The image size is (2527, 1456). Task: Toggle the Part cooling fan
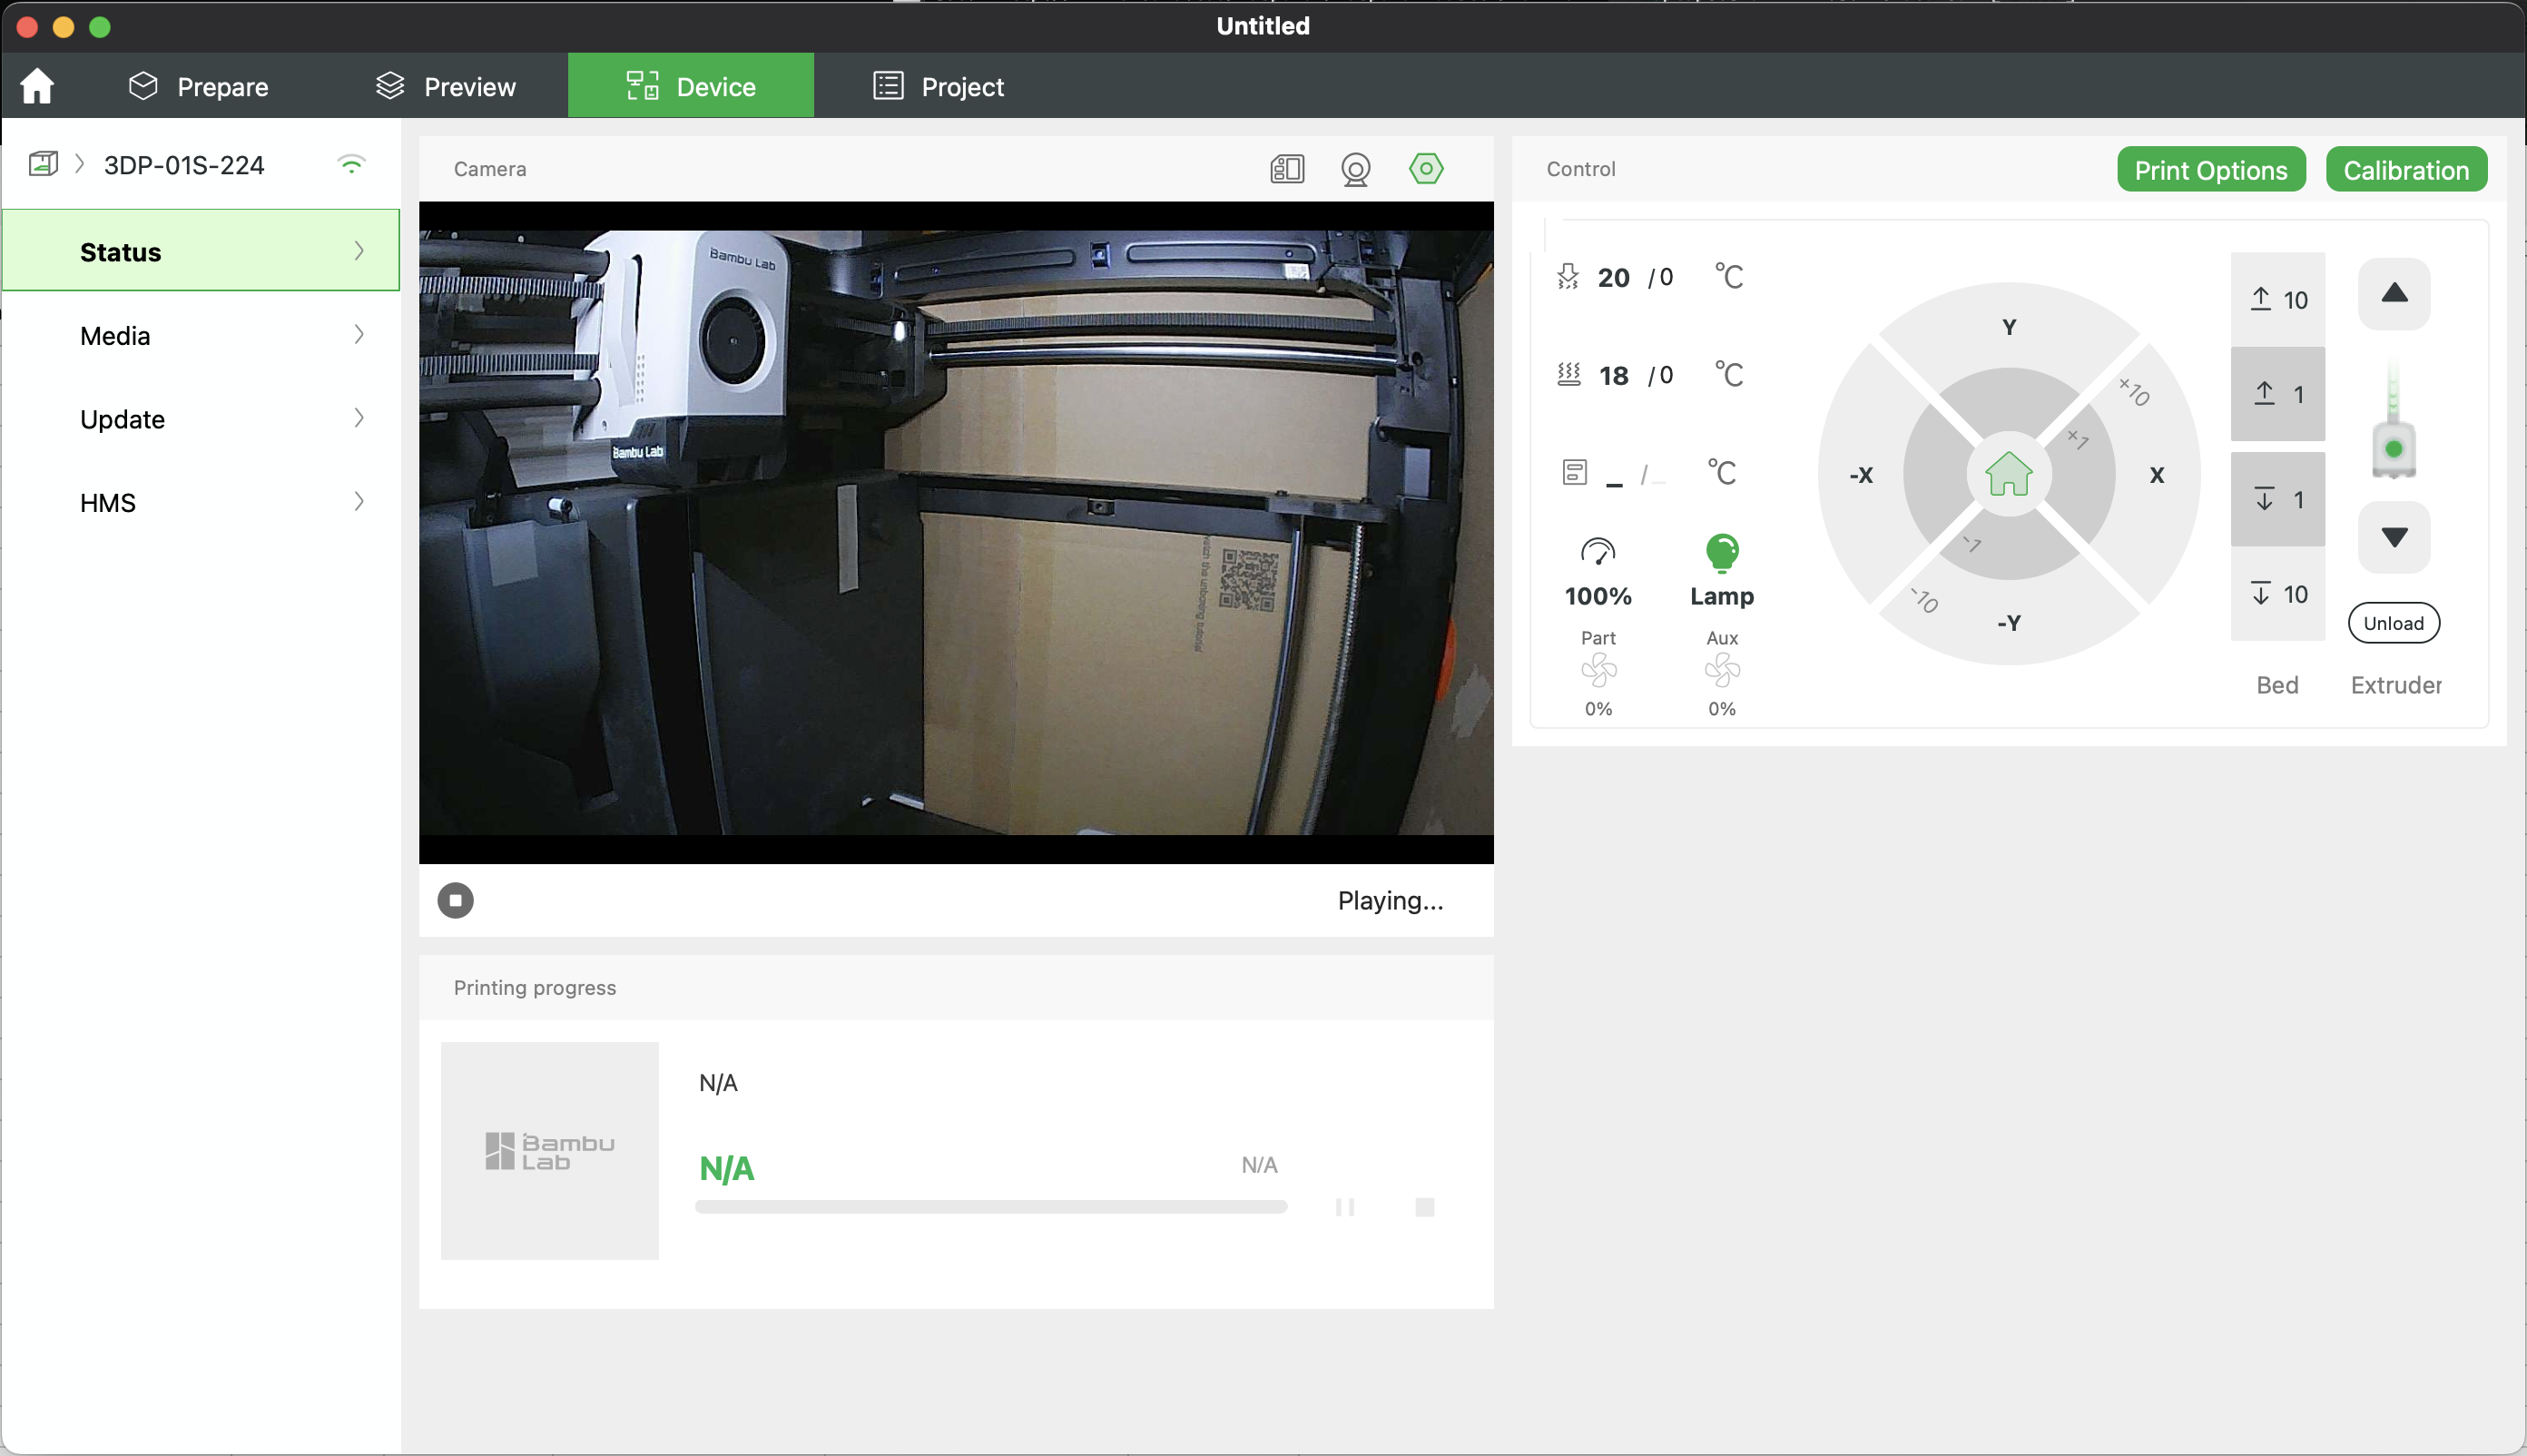tap(1598, 670)
